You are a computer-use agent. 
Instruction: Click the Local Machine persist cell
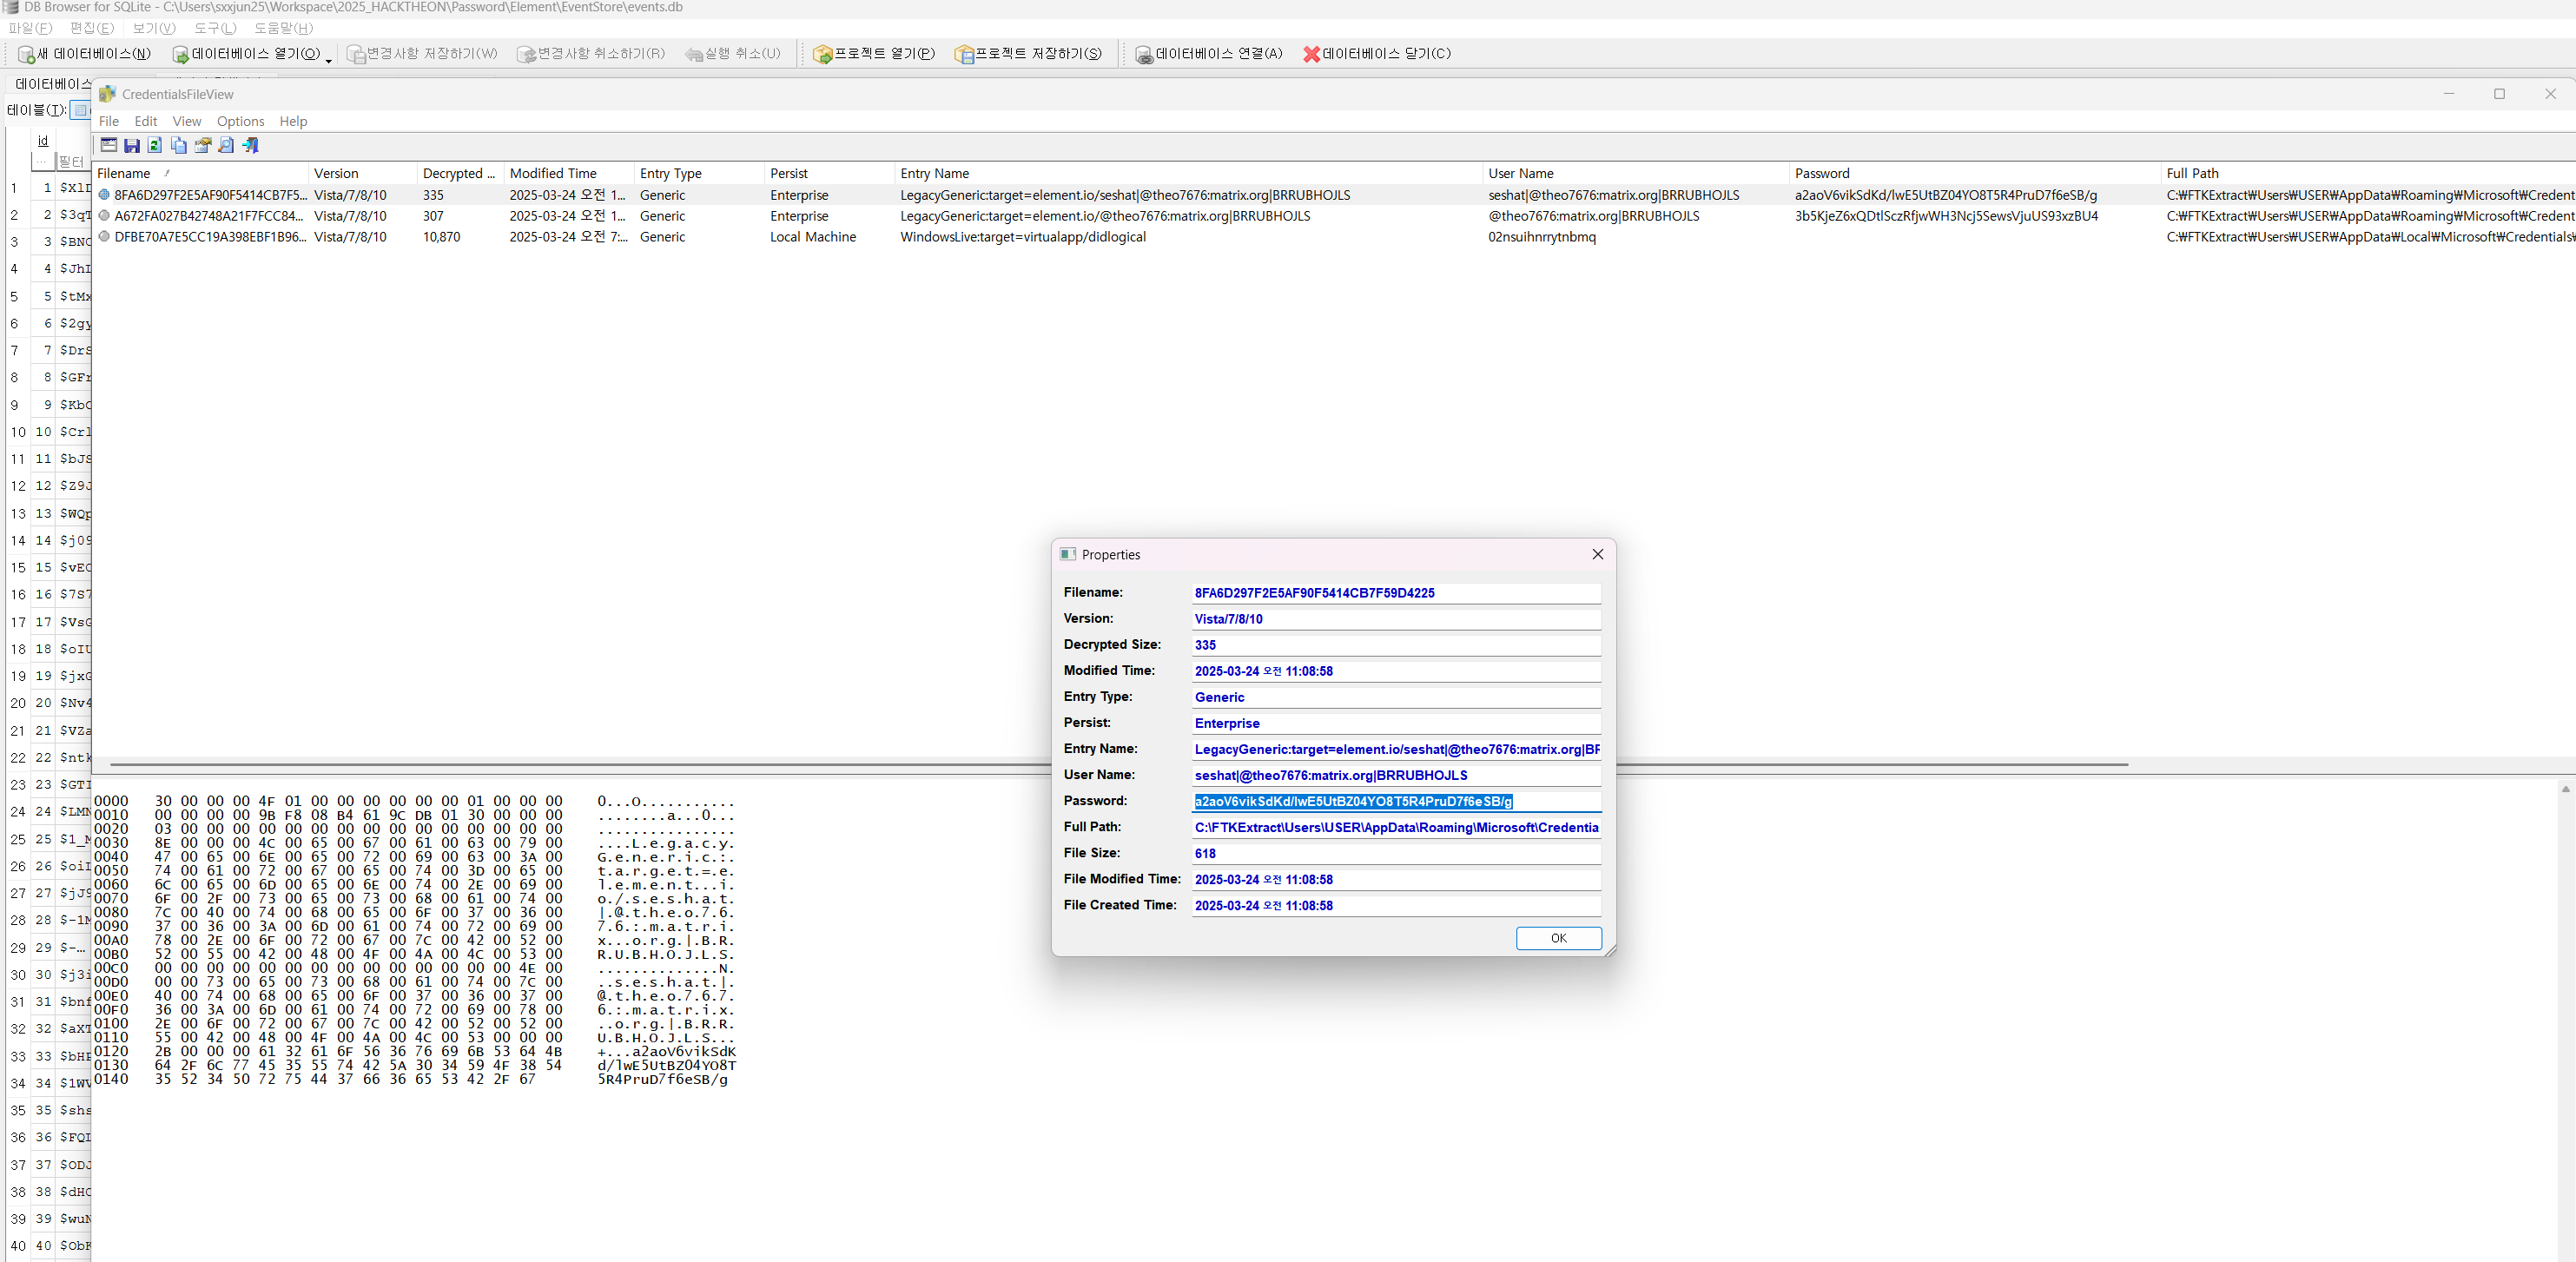(812, 237)
